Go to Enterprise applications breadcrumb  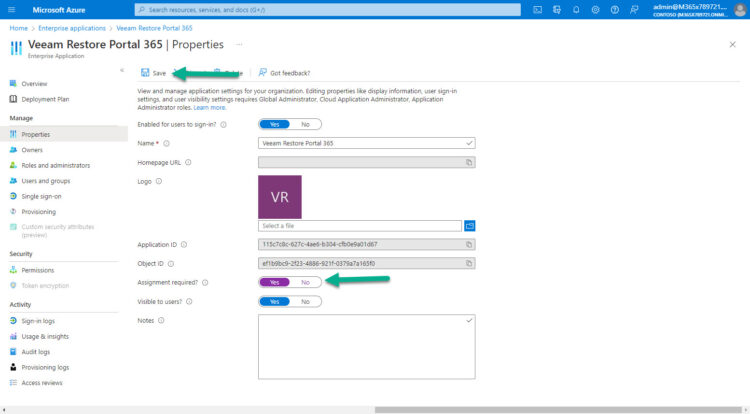72,28
